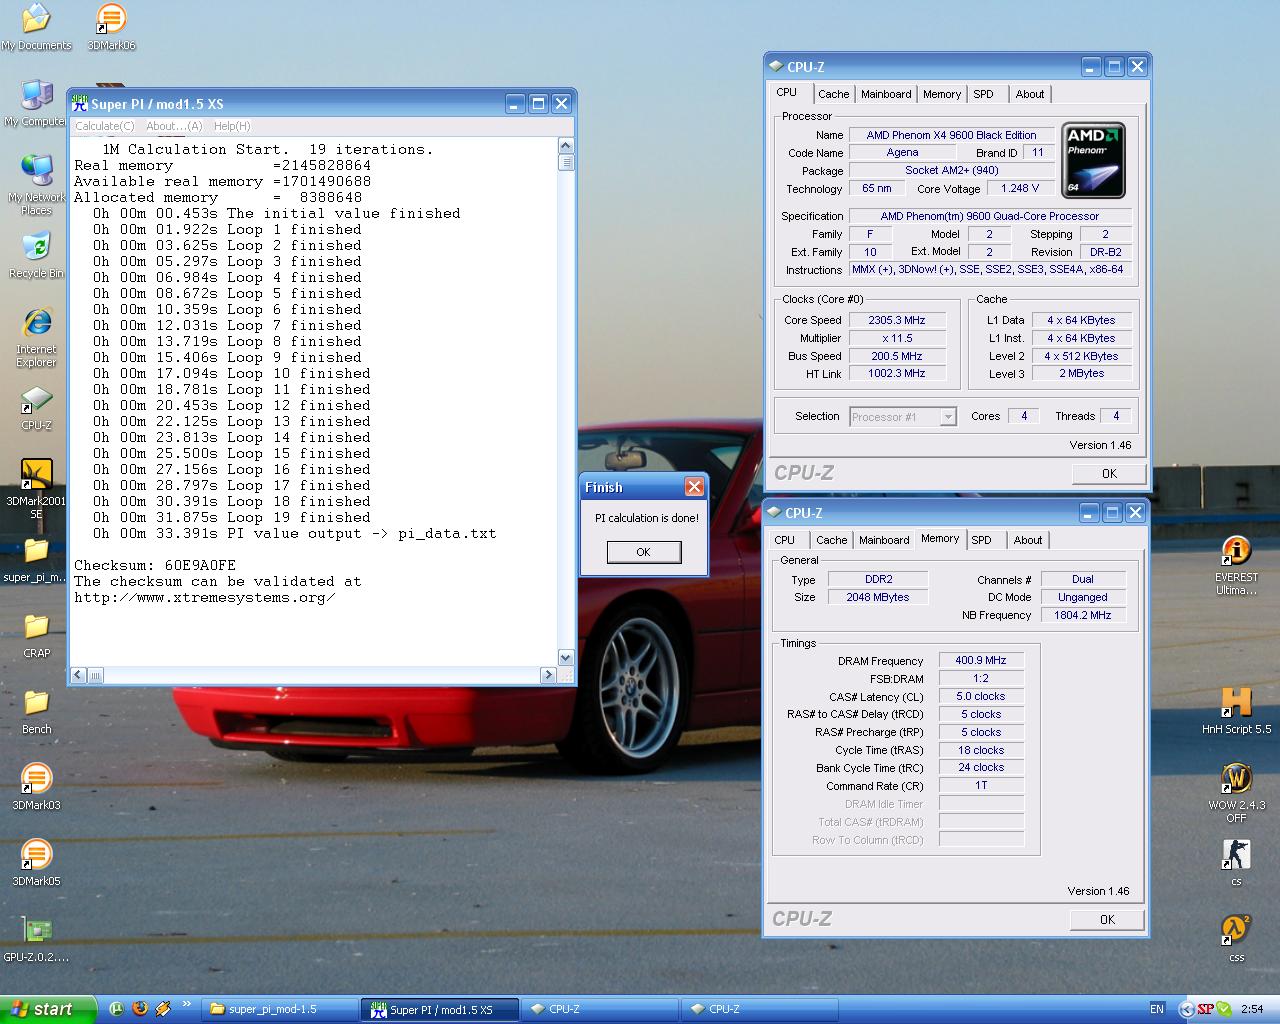Open the Recycle Bin icon
This screenshot has width=1280, height=1024.
(36, 256)
